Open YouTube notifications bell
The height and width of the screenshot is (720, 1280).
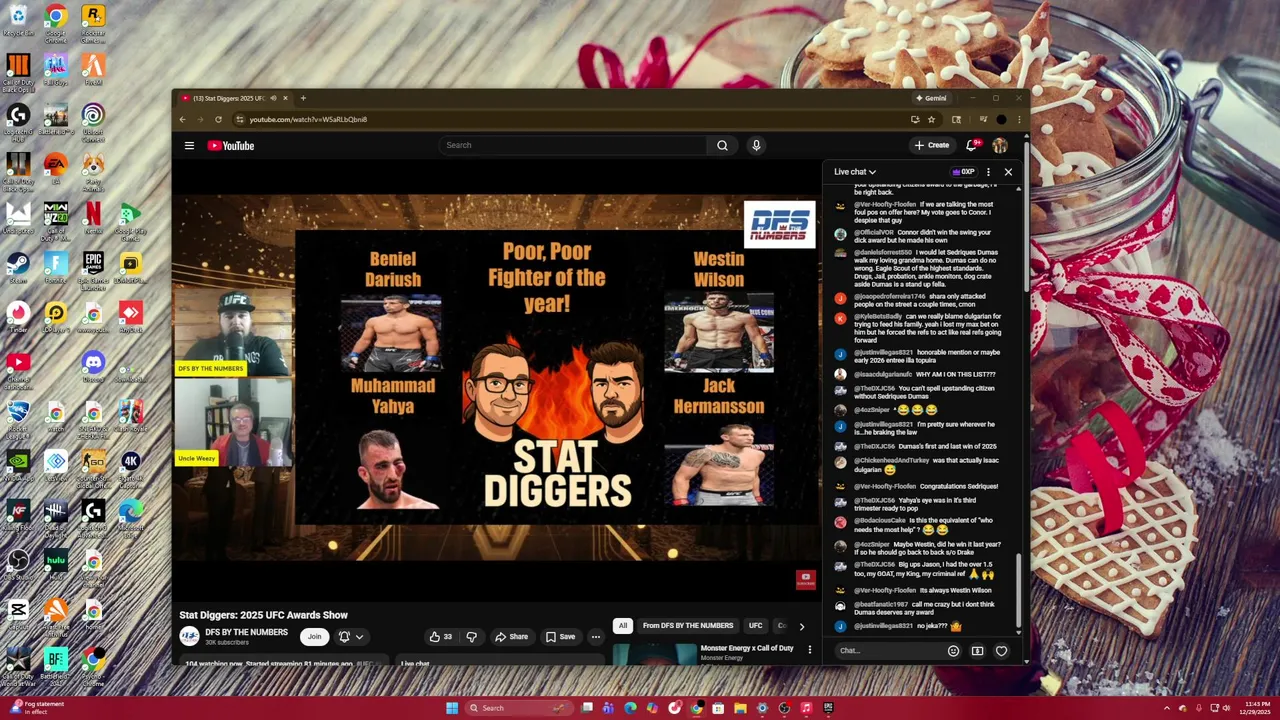[x=971, y=145]
